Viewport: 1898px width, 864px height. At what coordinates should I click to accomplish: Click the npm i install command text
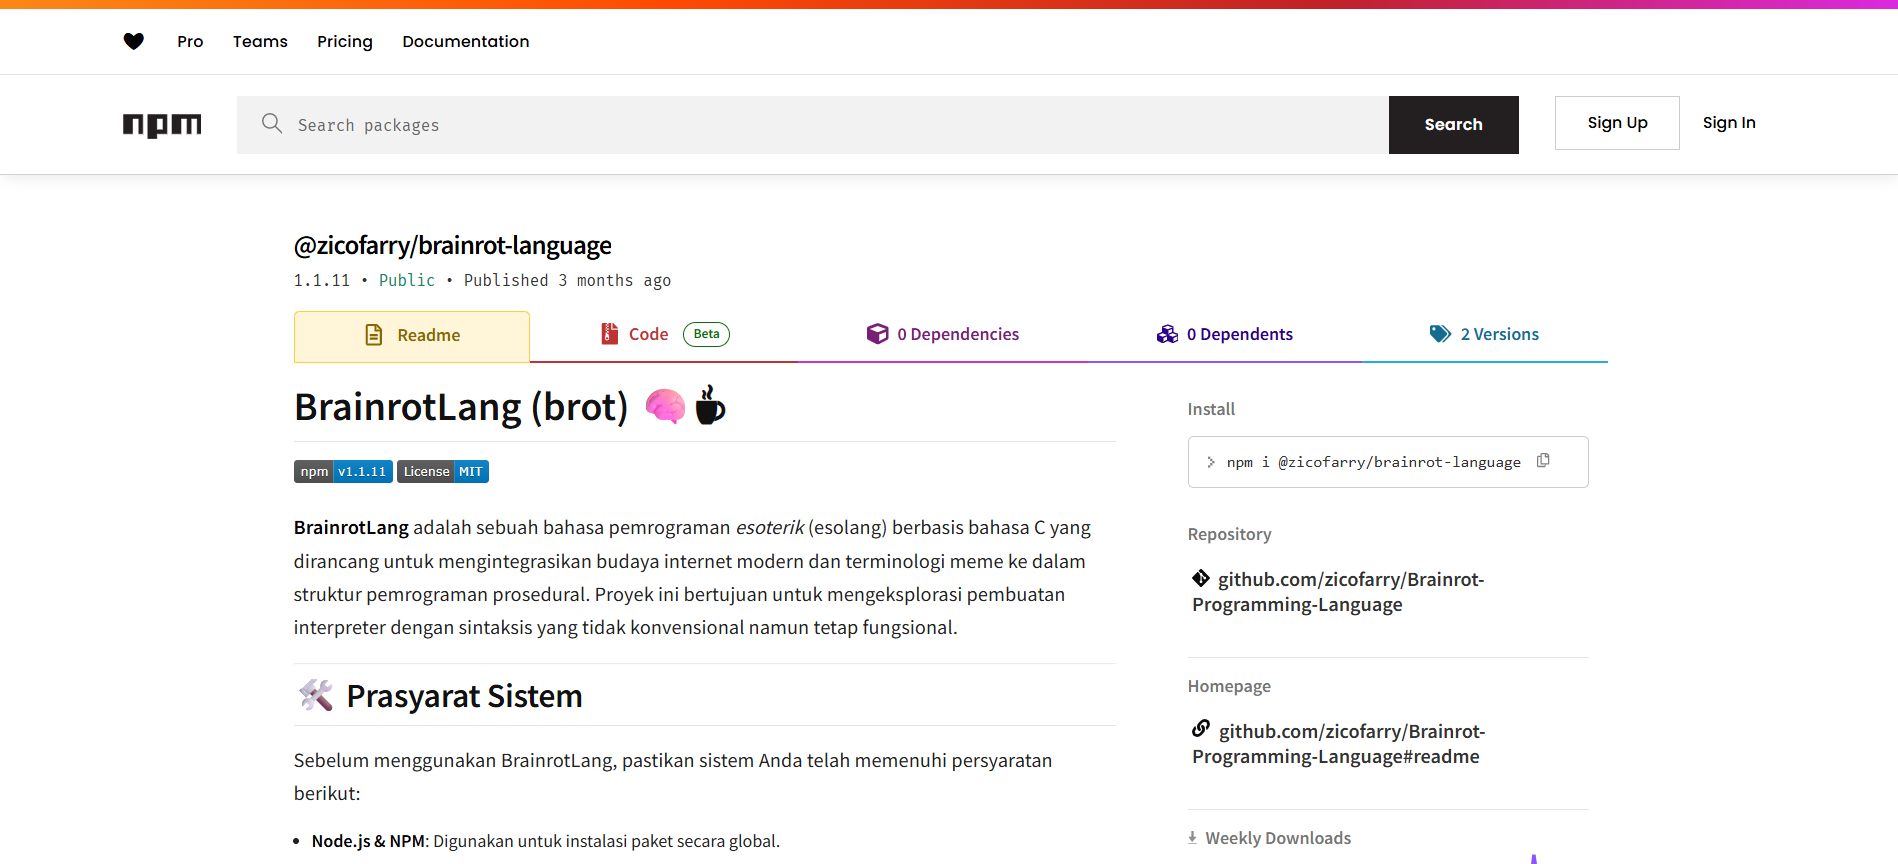click(1373, 462)
